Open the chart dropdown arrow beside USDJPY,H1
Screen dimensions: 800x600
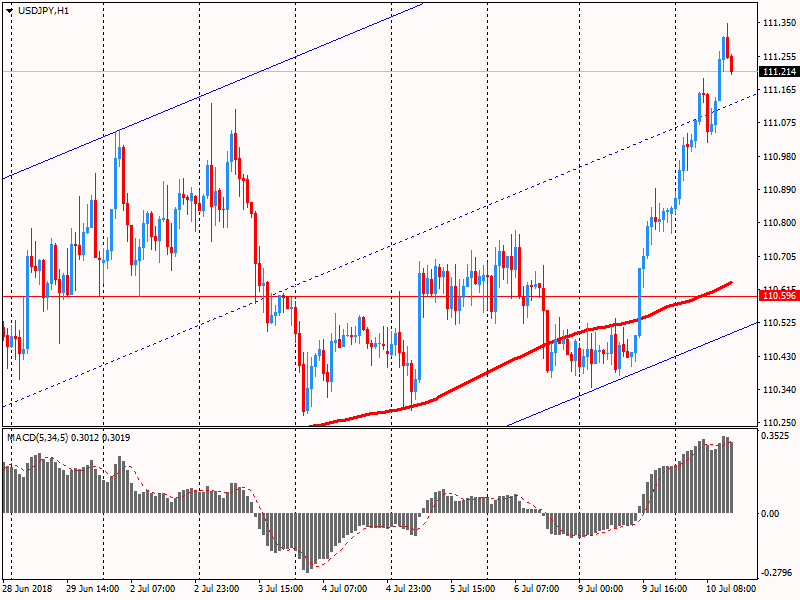tap(9, 11)
